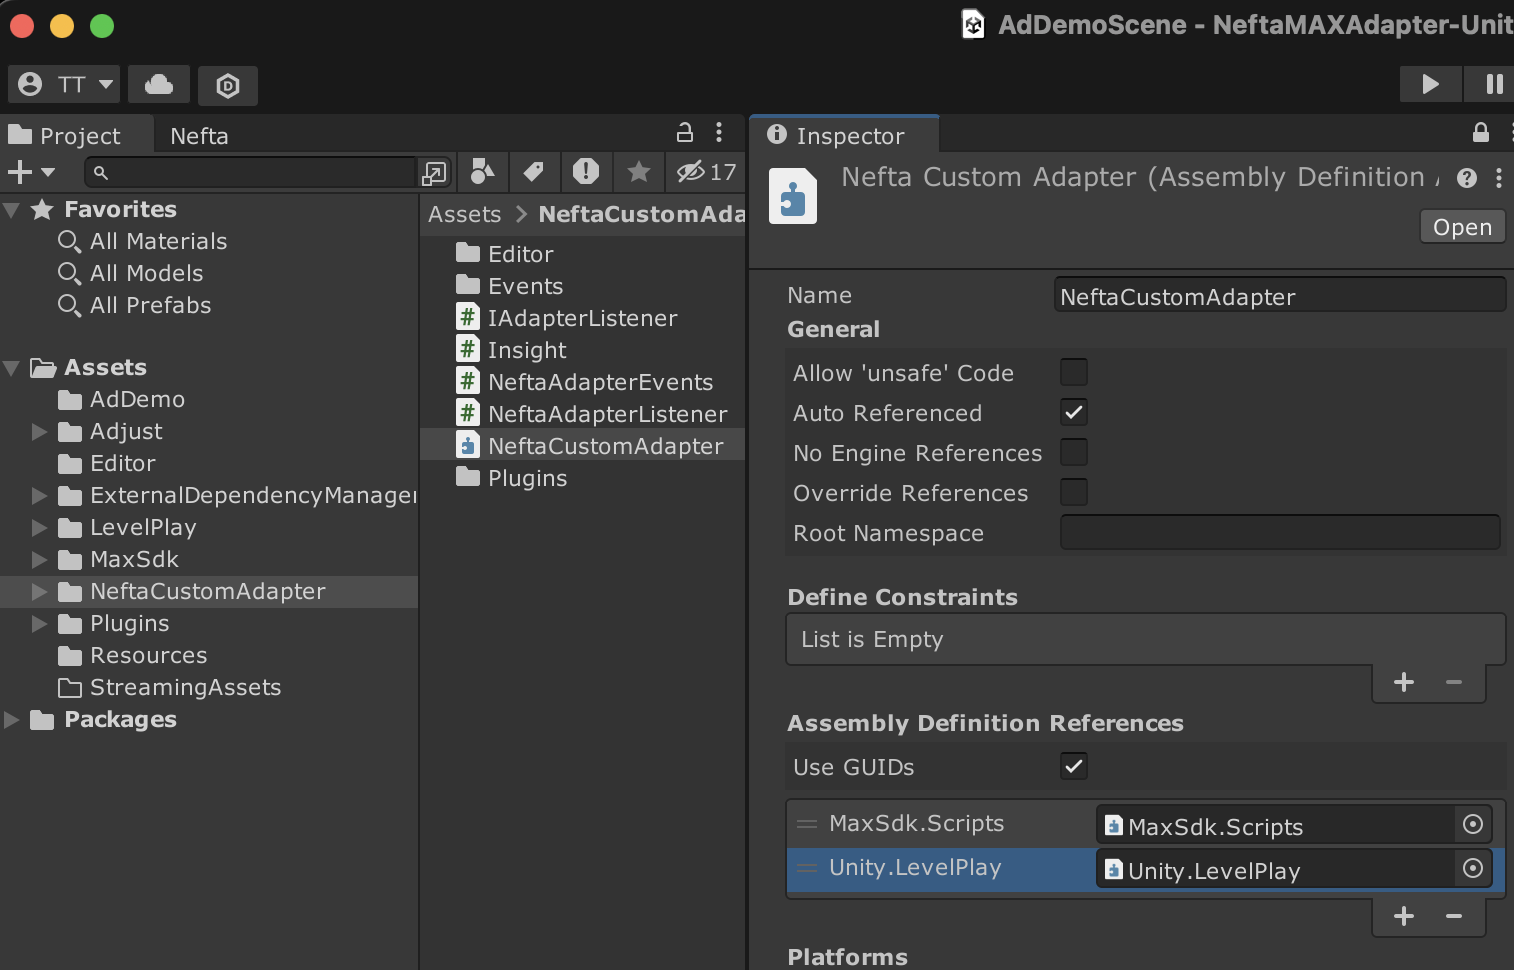The image size is (1514, 970).
Task: Open Search by Import Log Type filter
Action: (586, 172)
